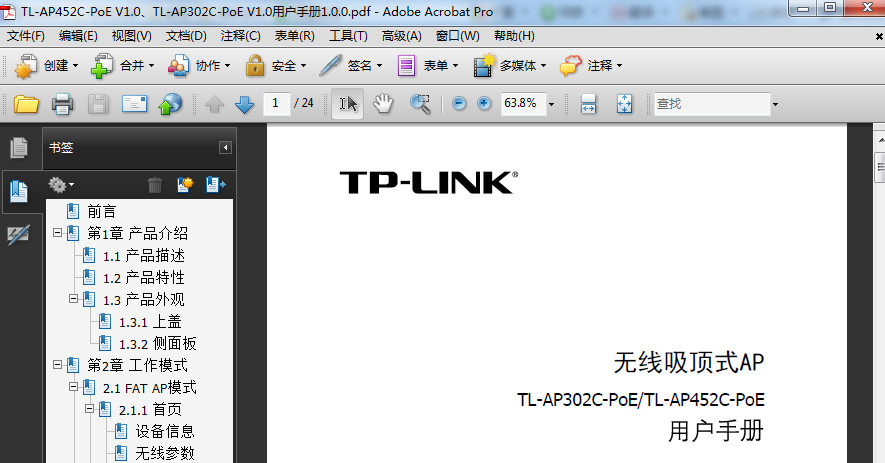Open the Signatures panel icon
The image size is (885, 463).
pyautogui.click(x=19, y=235)
